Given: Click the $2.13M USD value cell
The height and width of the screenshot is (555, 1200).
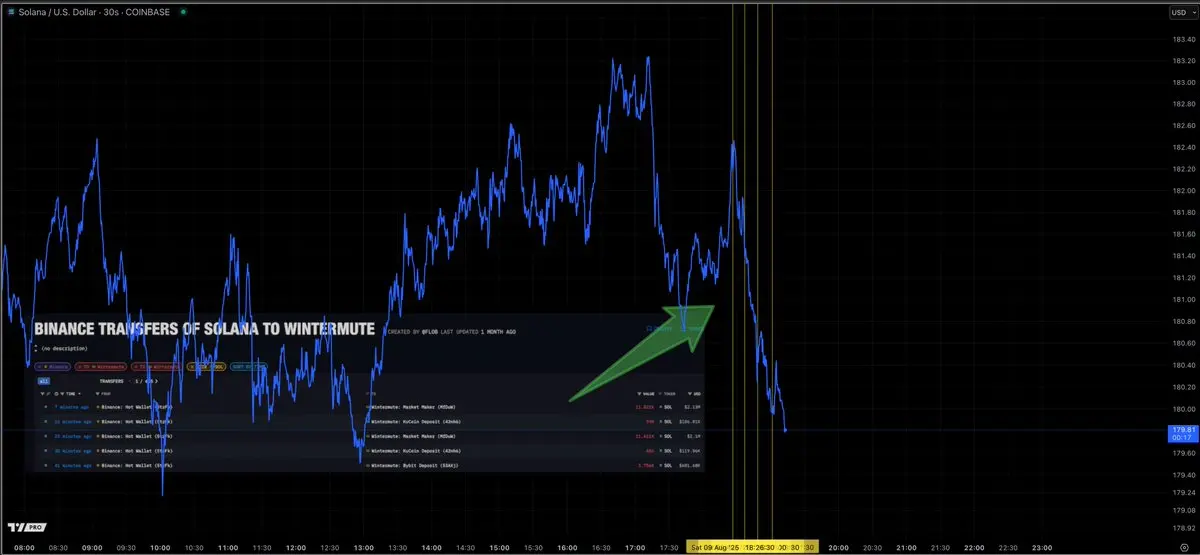Looking at the screenshot, I should (693, 408).
